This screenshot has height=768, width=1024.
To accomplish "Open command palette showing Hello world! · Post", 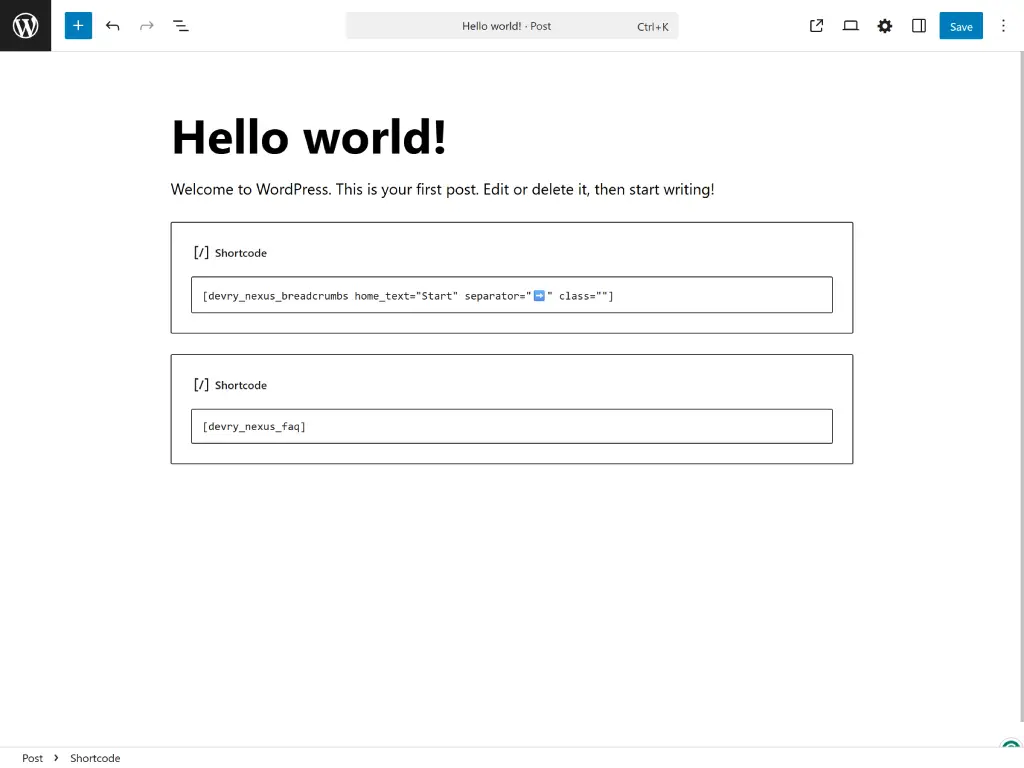I will tap(511, 26).
